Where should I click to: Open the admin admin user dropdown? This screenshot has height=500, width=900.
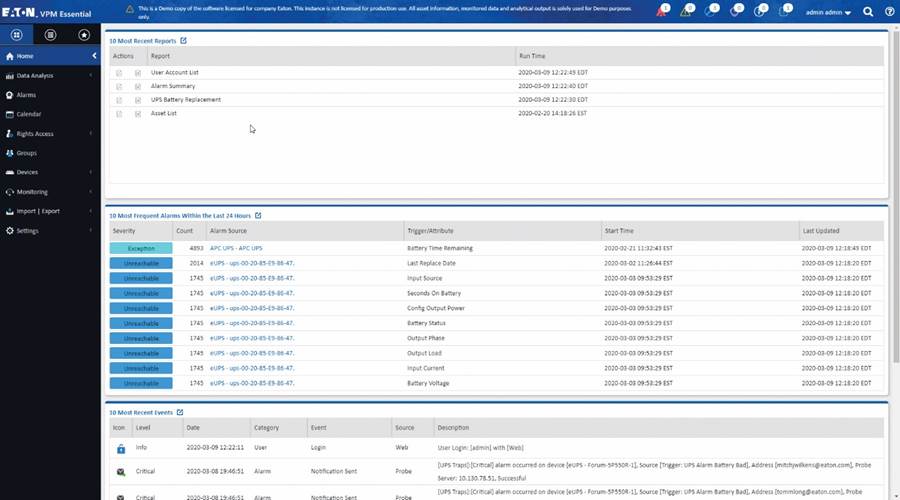(828, 12)
